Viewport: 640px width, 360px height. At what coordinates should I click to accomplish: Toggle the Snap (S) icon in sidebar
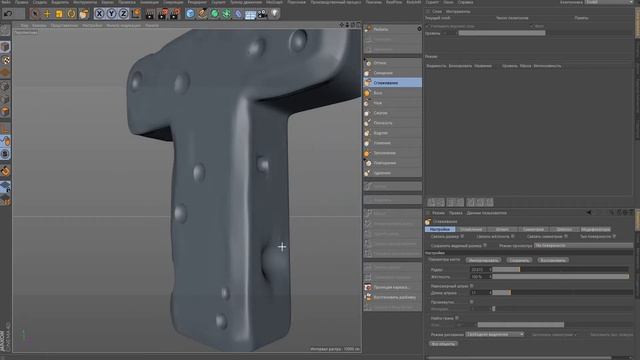coord(5,154)
